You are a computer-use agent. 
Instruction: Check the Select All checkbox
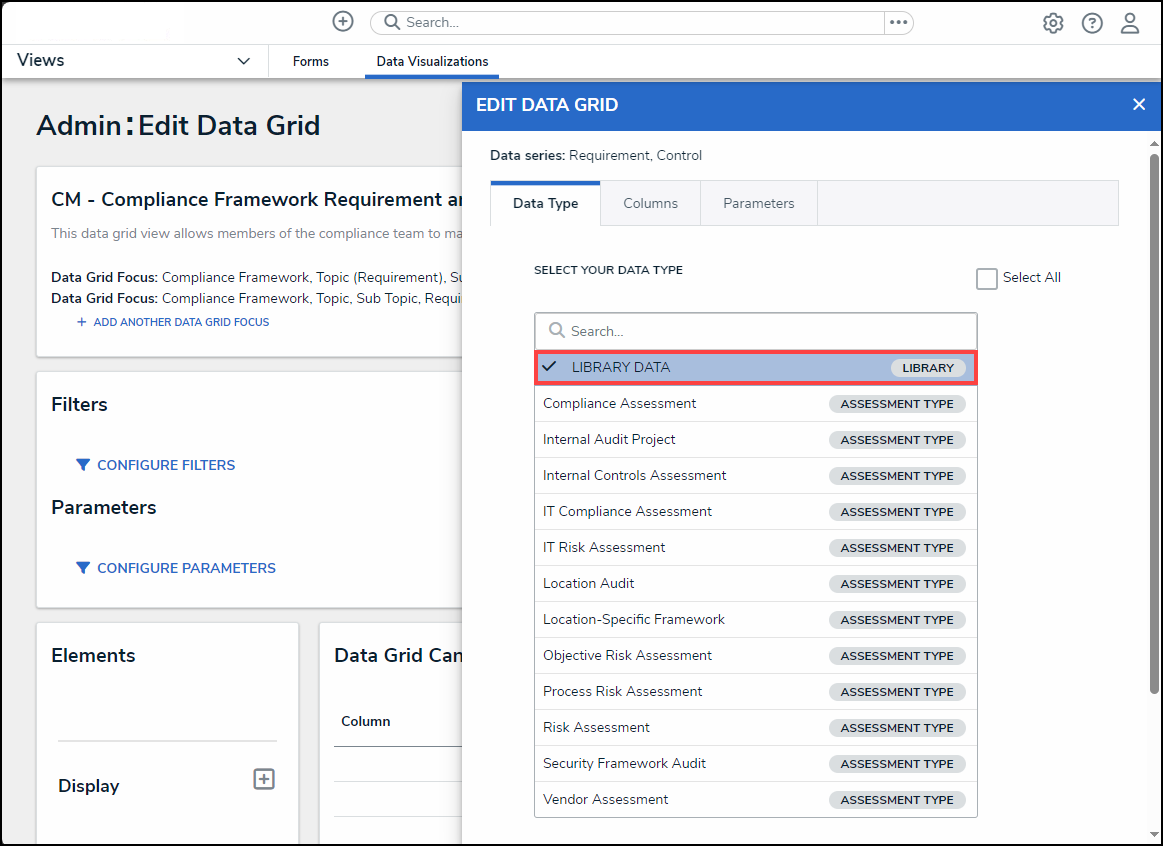point(987,279)
